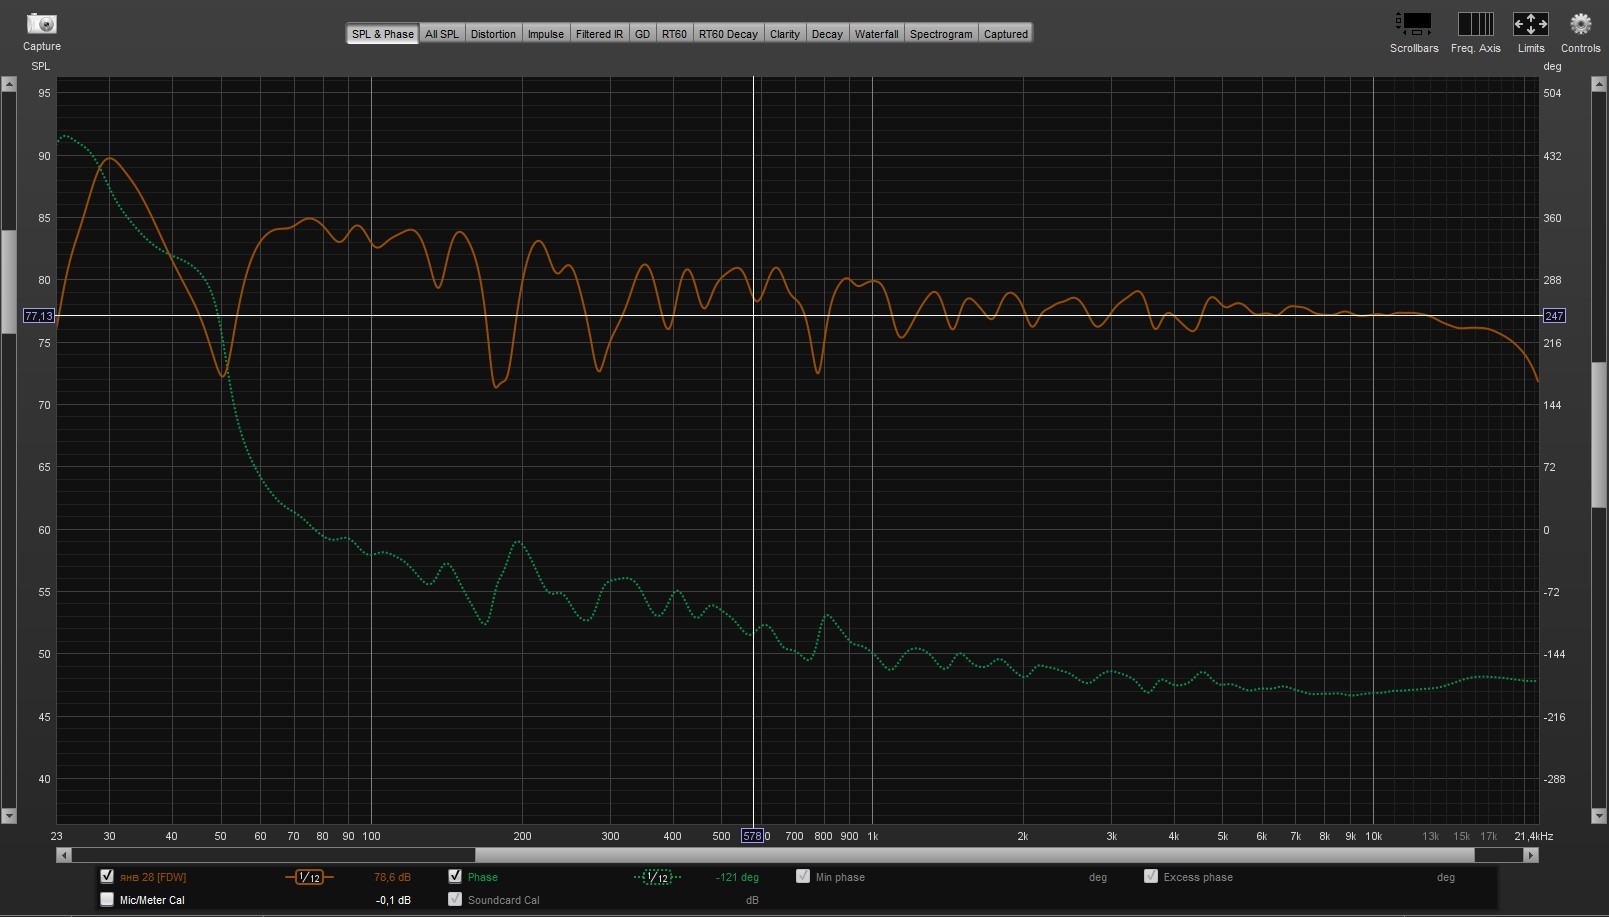Open the GD tab

pyautogui.click(x=642, y=34)
